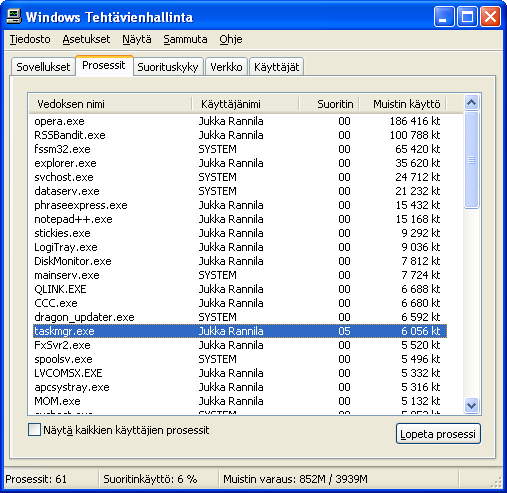Image resolution: width=507 pixels, height=493 pixels.
Task: Select the apcsystray.exe process
Action: click(240, 387)
